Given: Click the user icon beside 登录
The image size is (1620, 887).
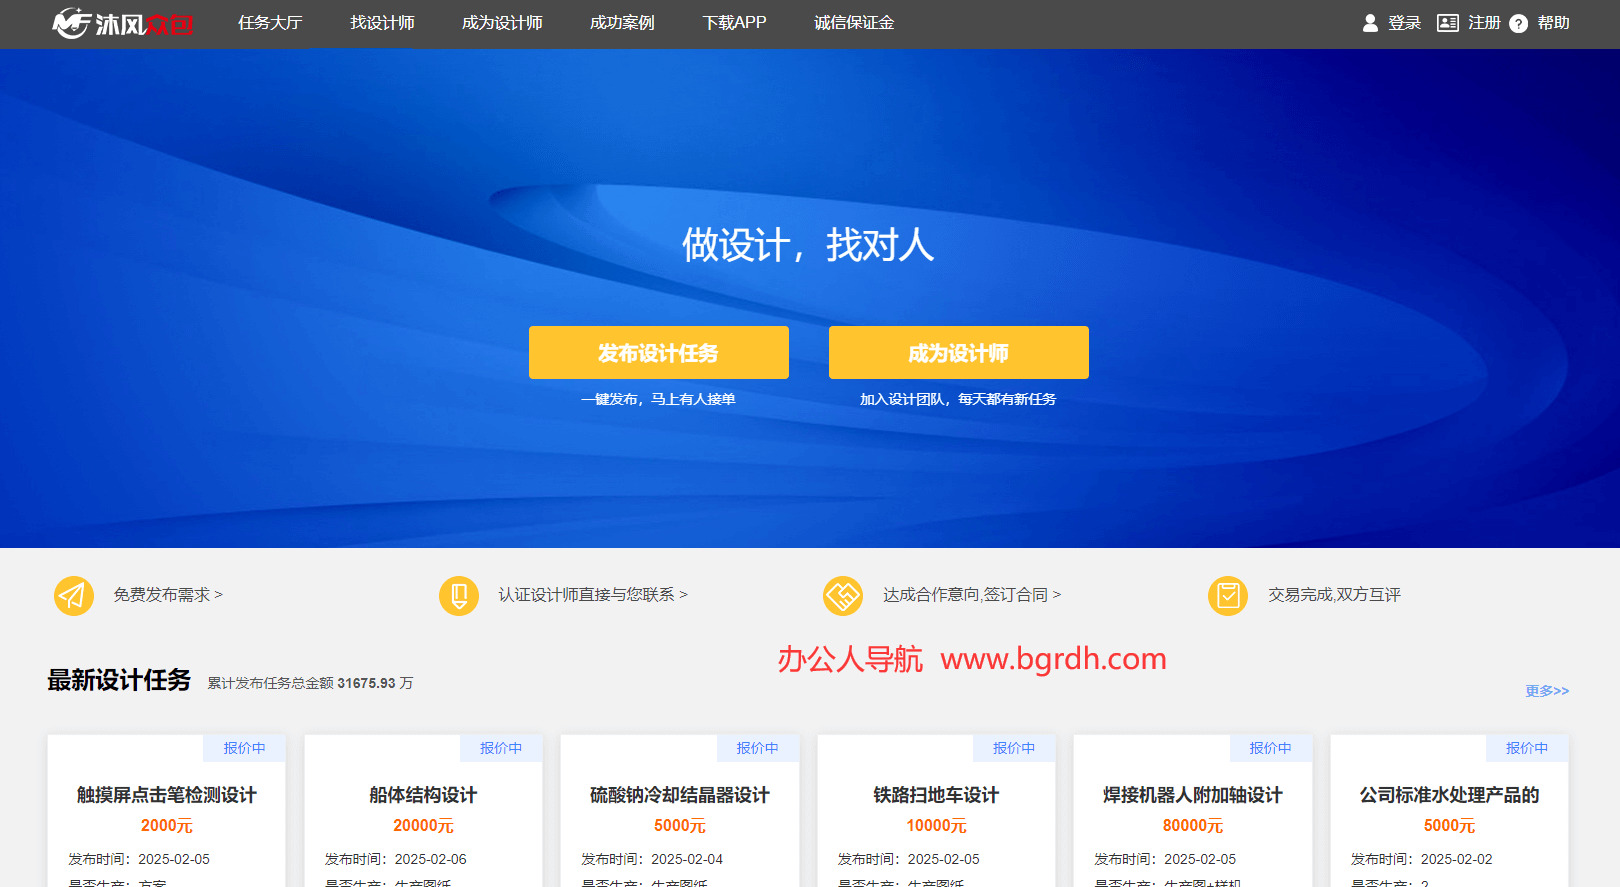Looking at the screenshot, I should click(1370, 23).
